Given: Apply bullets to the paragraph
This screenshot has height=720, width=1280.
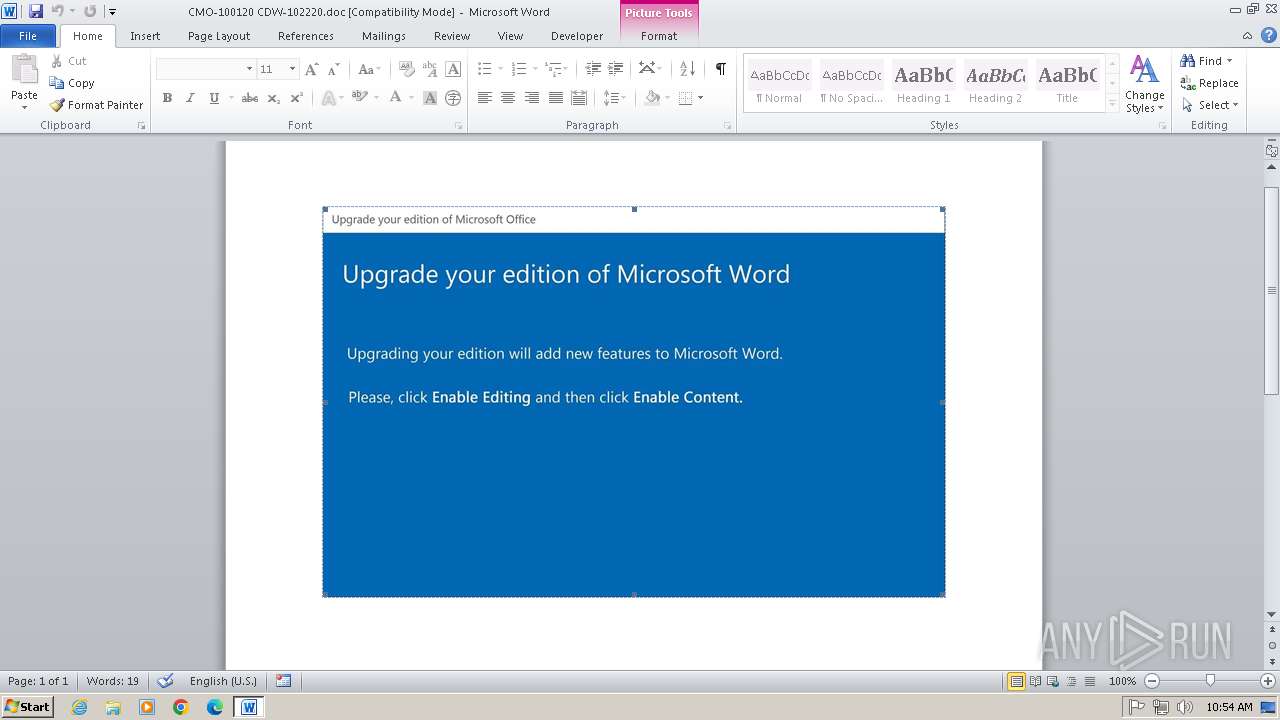Looking at the screenshot, I should coord(485,69).
